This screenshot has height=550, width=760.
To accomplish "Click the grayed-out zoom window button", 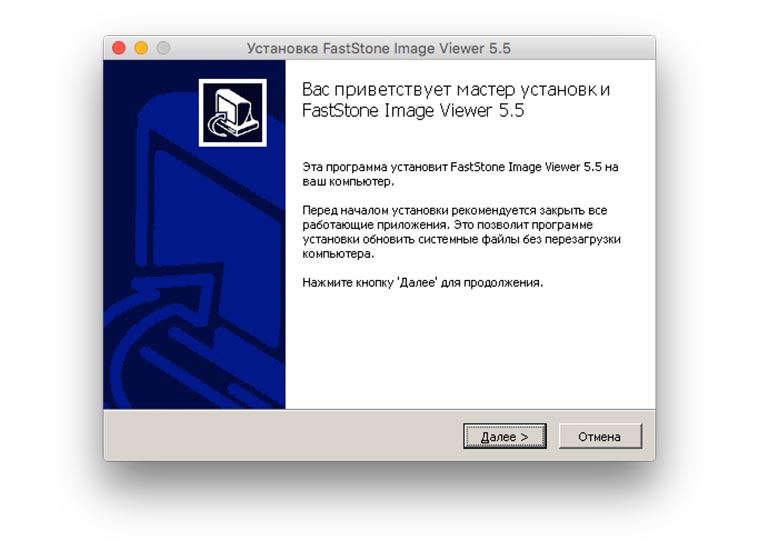I will (x=163, y=48).
